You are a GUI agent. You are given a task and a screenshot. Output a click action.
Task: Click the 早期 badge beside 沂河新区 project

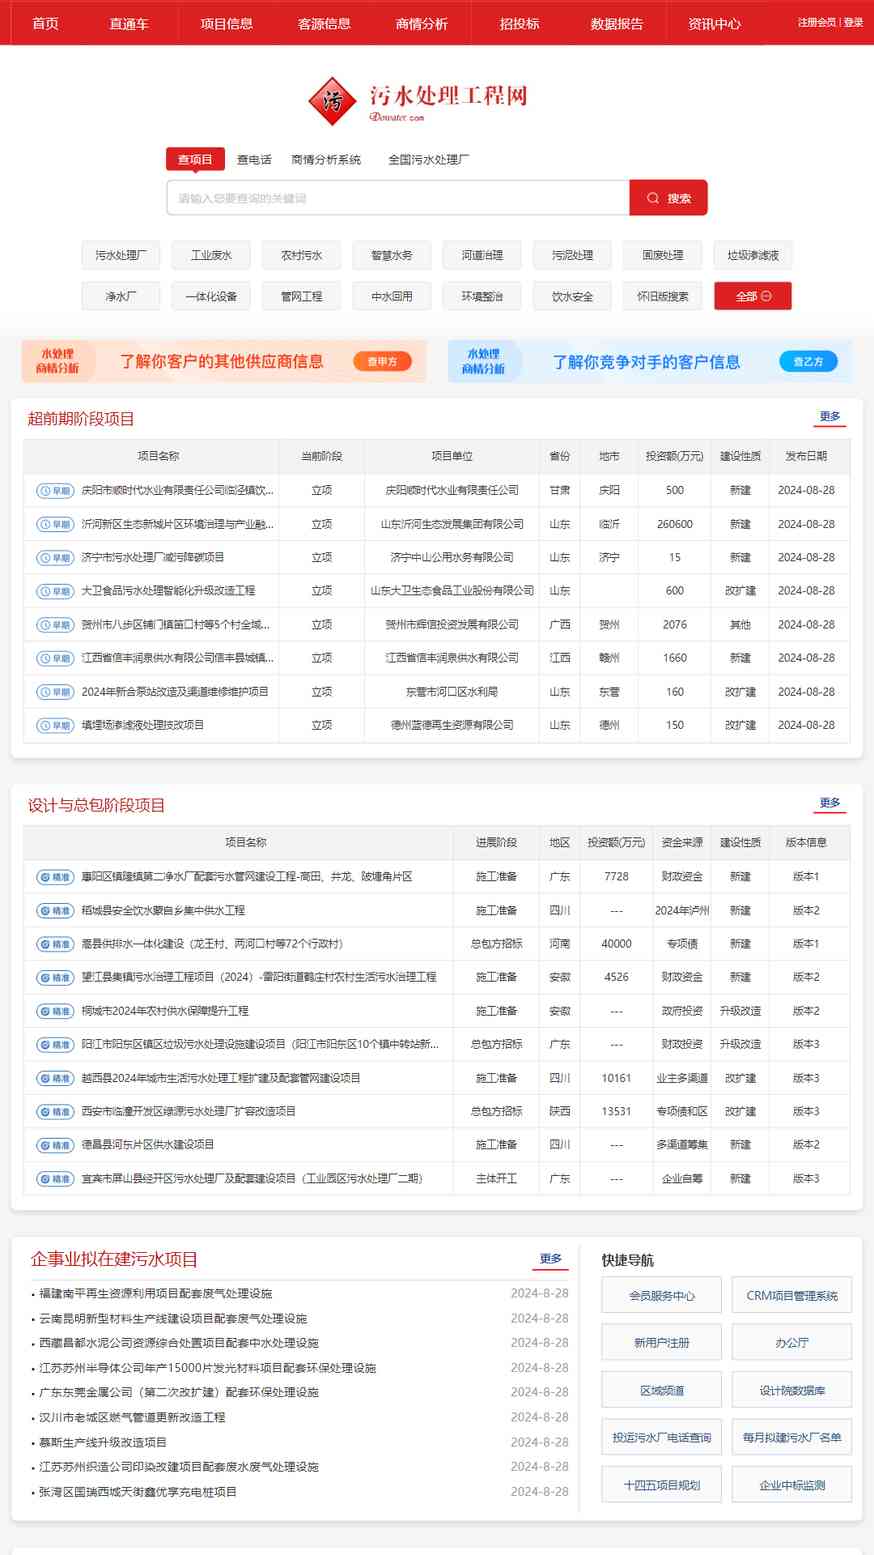coord(55,524)
